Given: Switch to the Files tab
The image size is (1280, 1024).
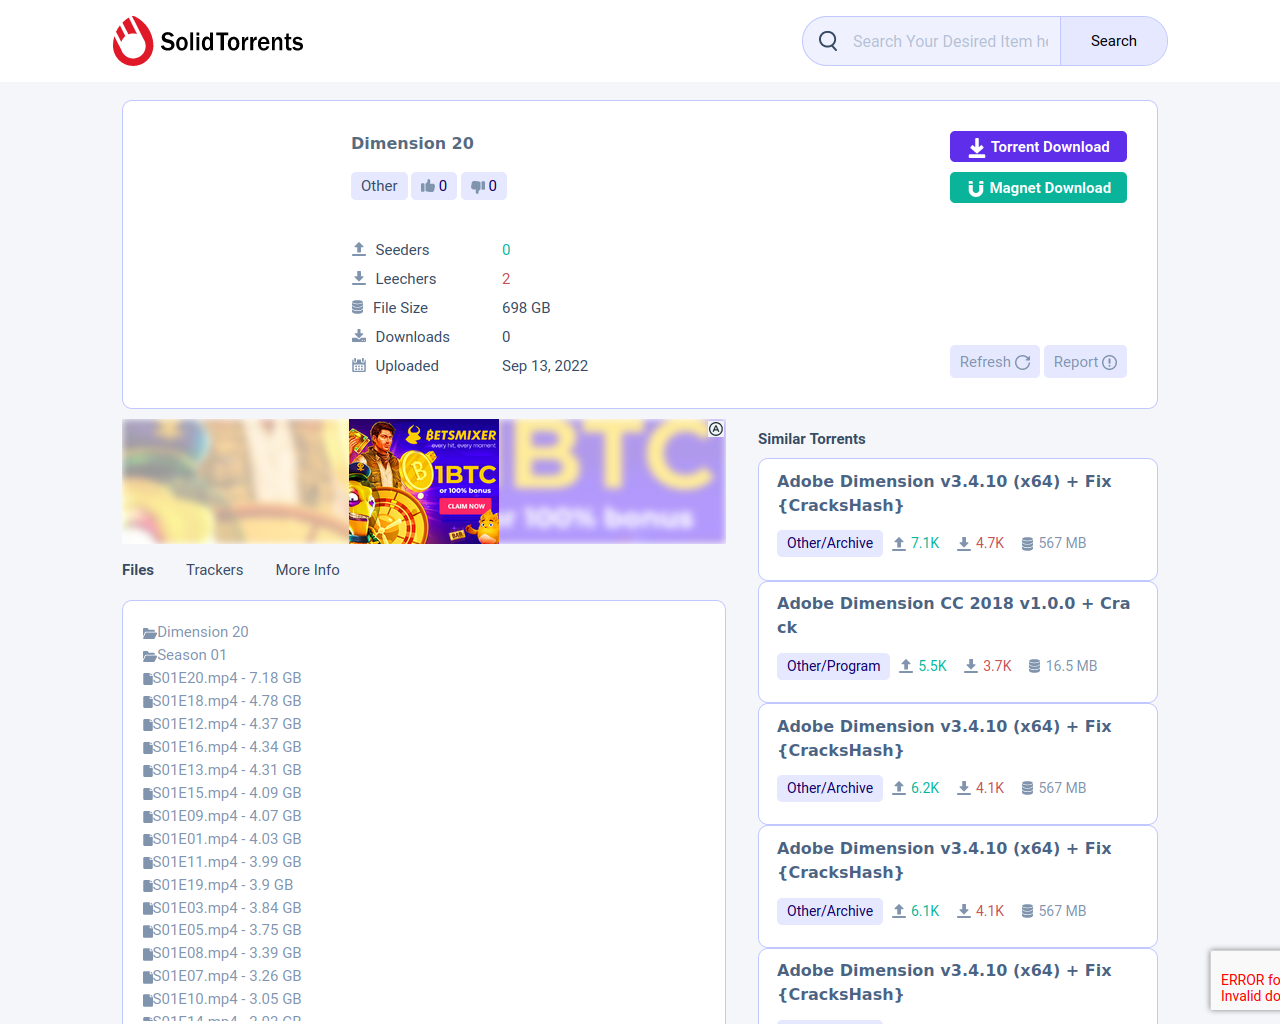Looking at the screenshot, I should click(x=138, y=570).
